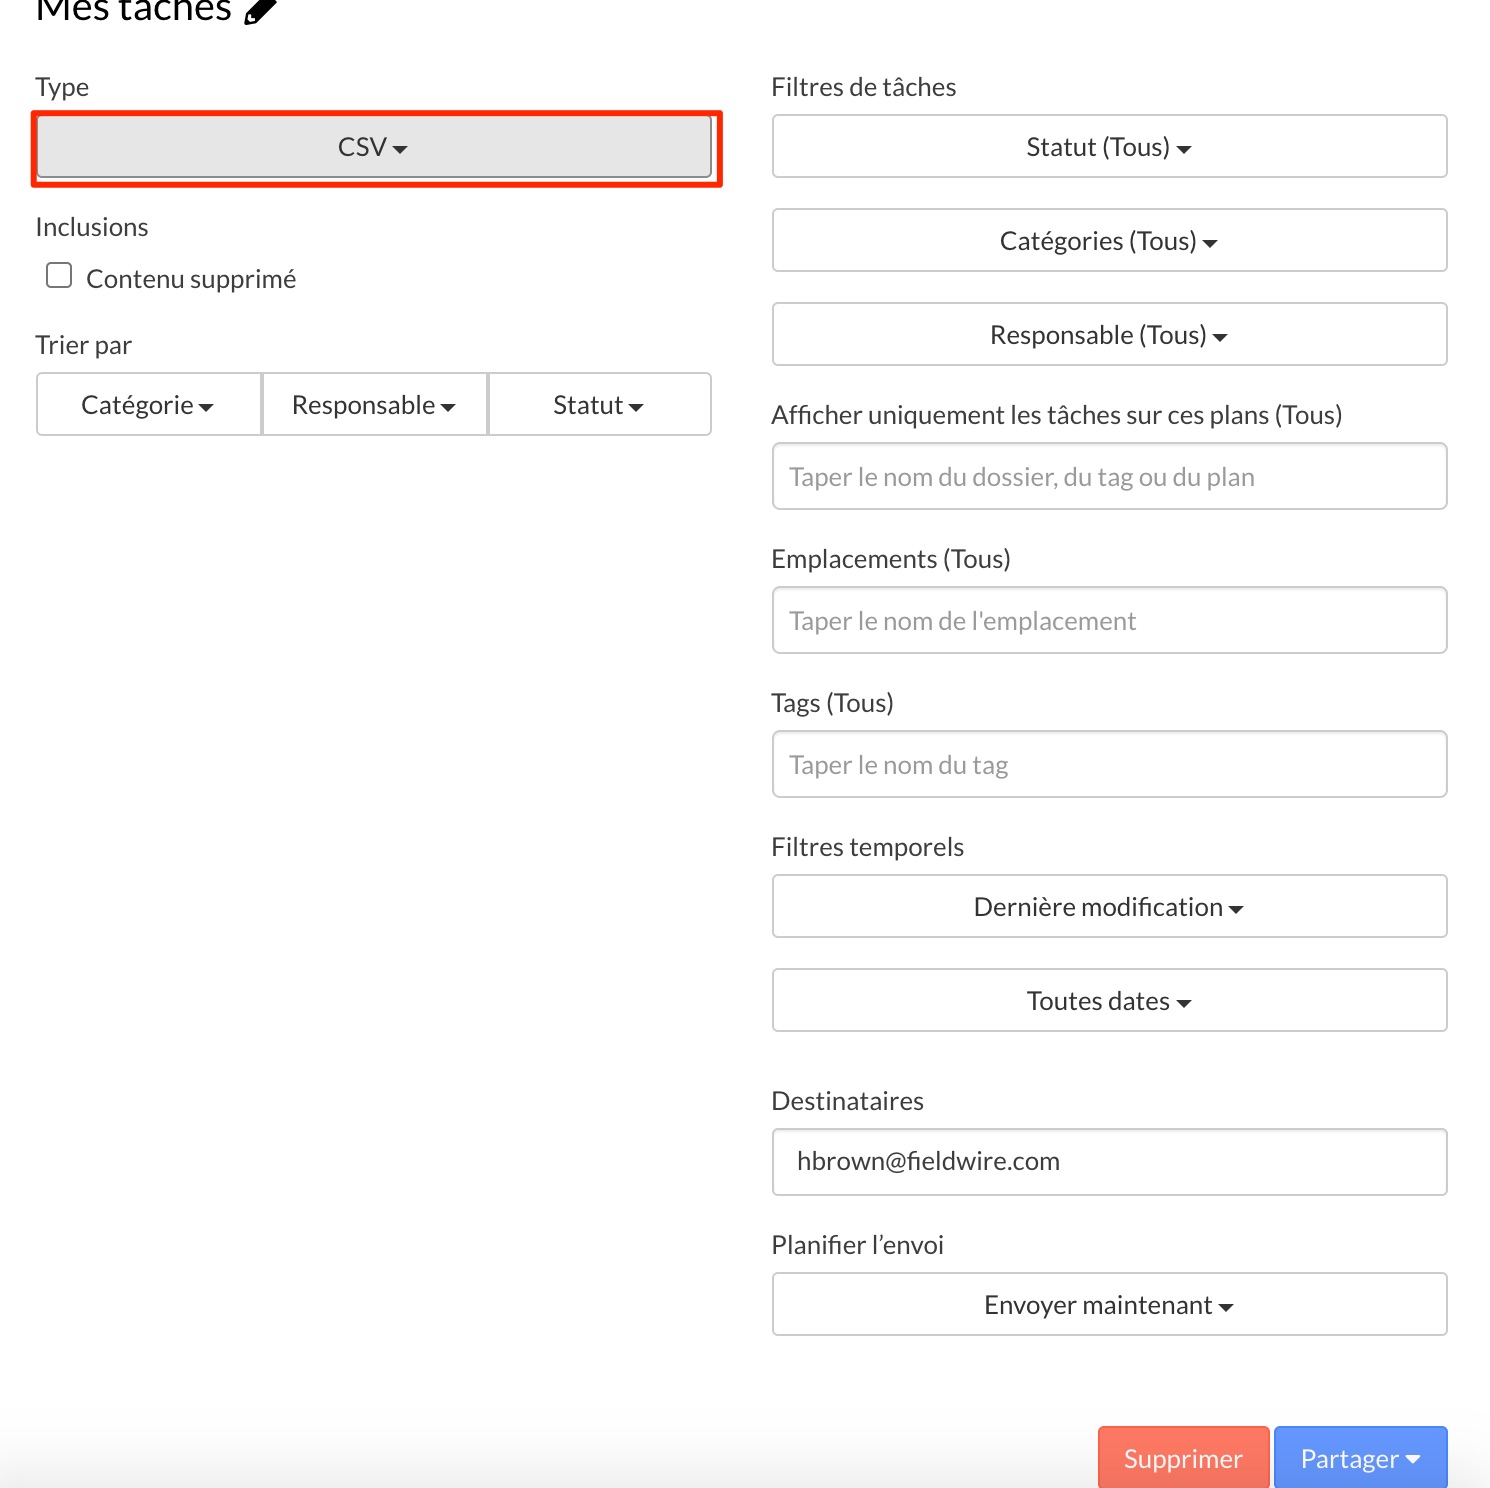1490x1488 pixels.
Task: Open the Statut sort dropdown
Action: pyautogui.click(x=598, y=405)
